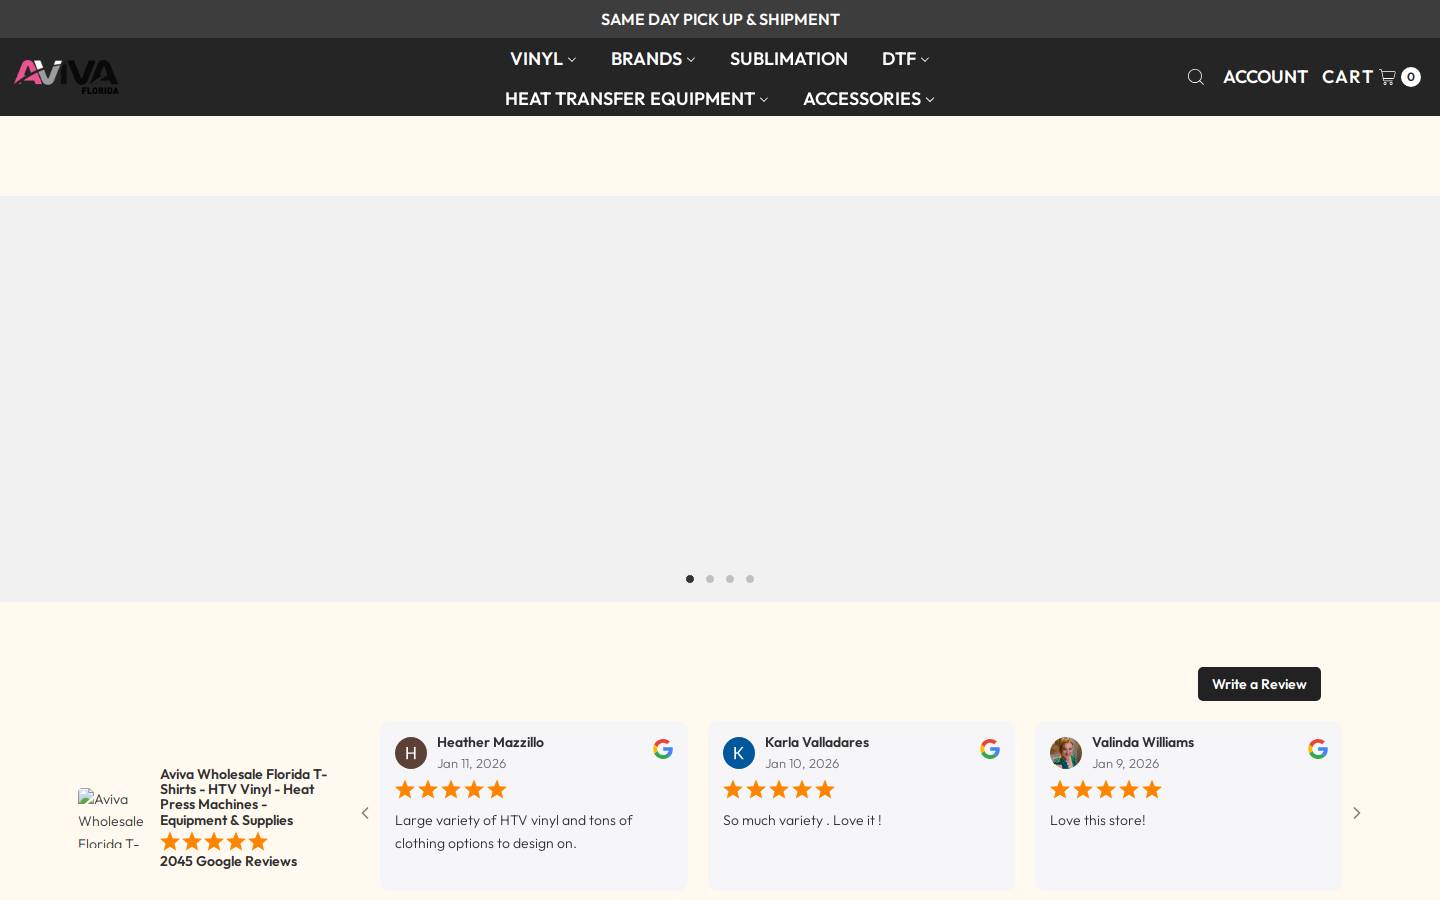1440x900 pixels.
Task: Select first slideshow dot
Action: (x=690, y=579)
